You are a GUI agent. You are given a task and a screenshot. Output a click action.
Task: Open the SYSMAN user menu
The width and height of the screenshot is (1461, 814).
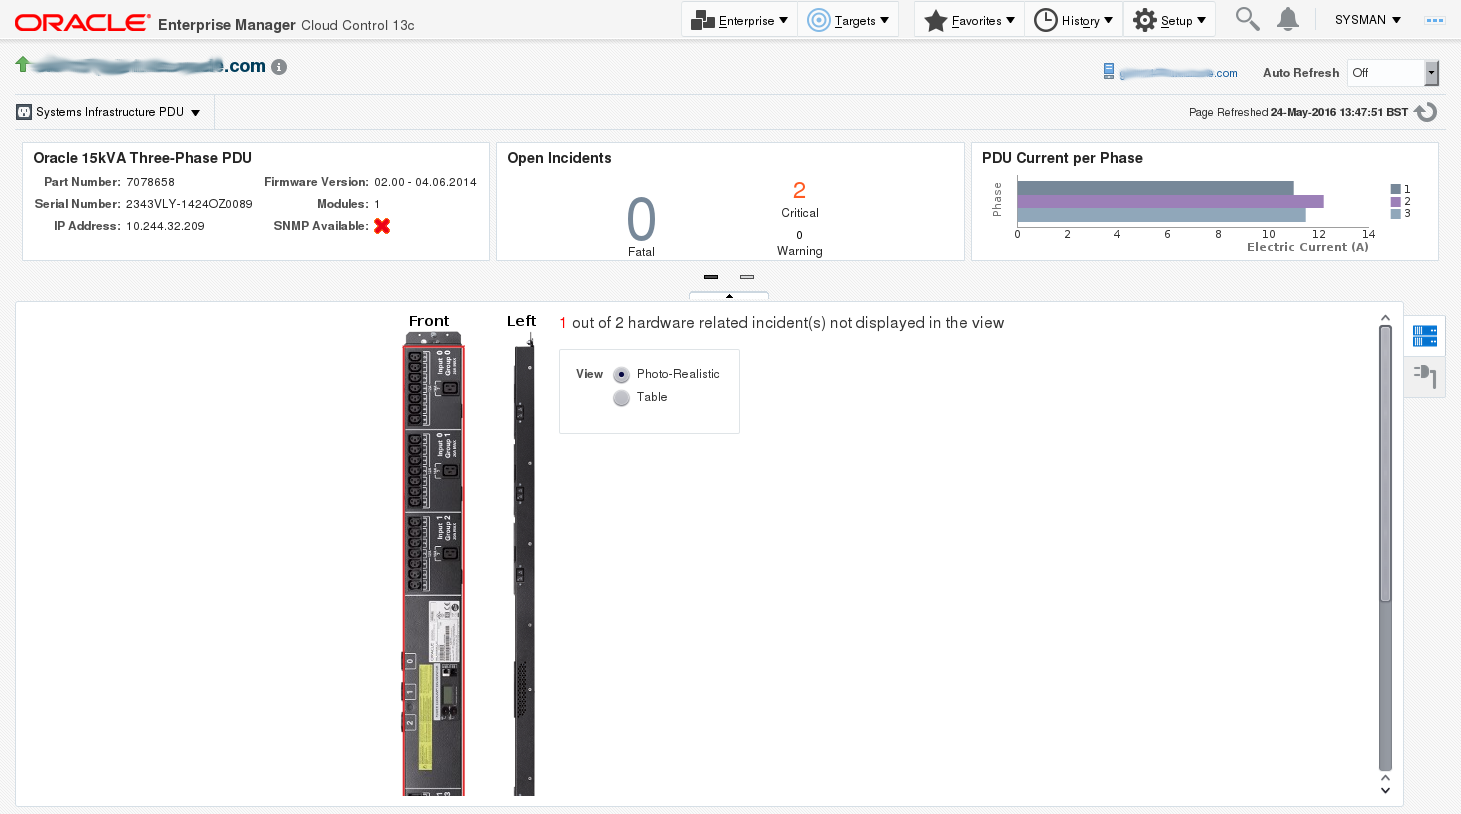[1367, 20]
